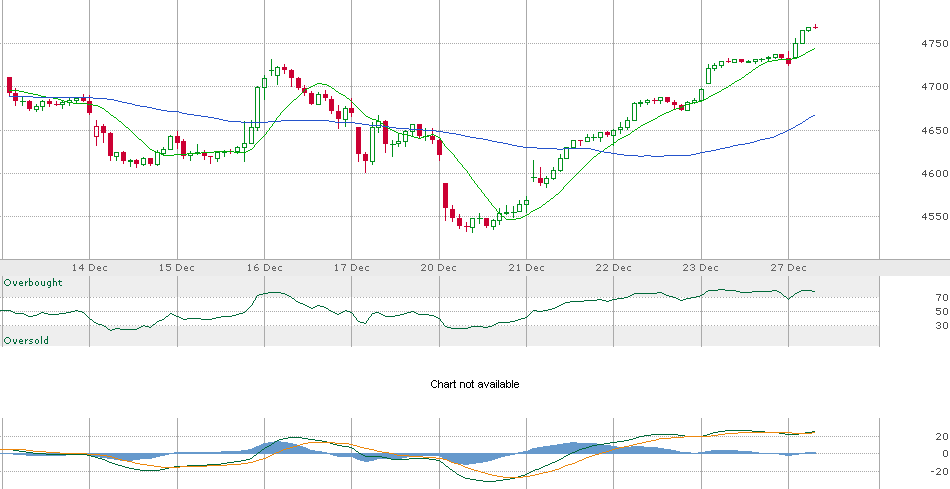The height and width of the screenshot is (489, 950).
Task: Click the RSI 50 level label
Action: point(942,311)
